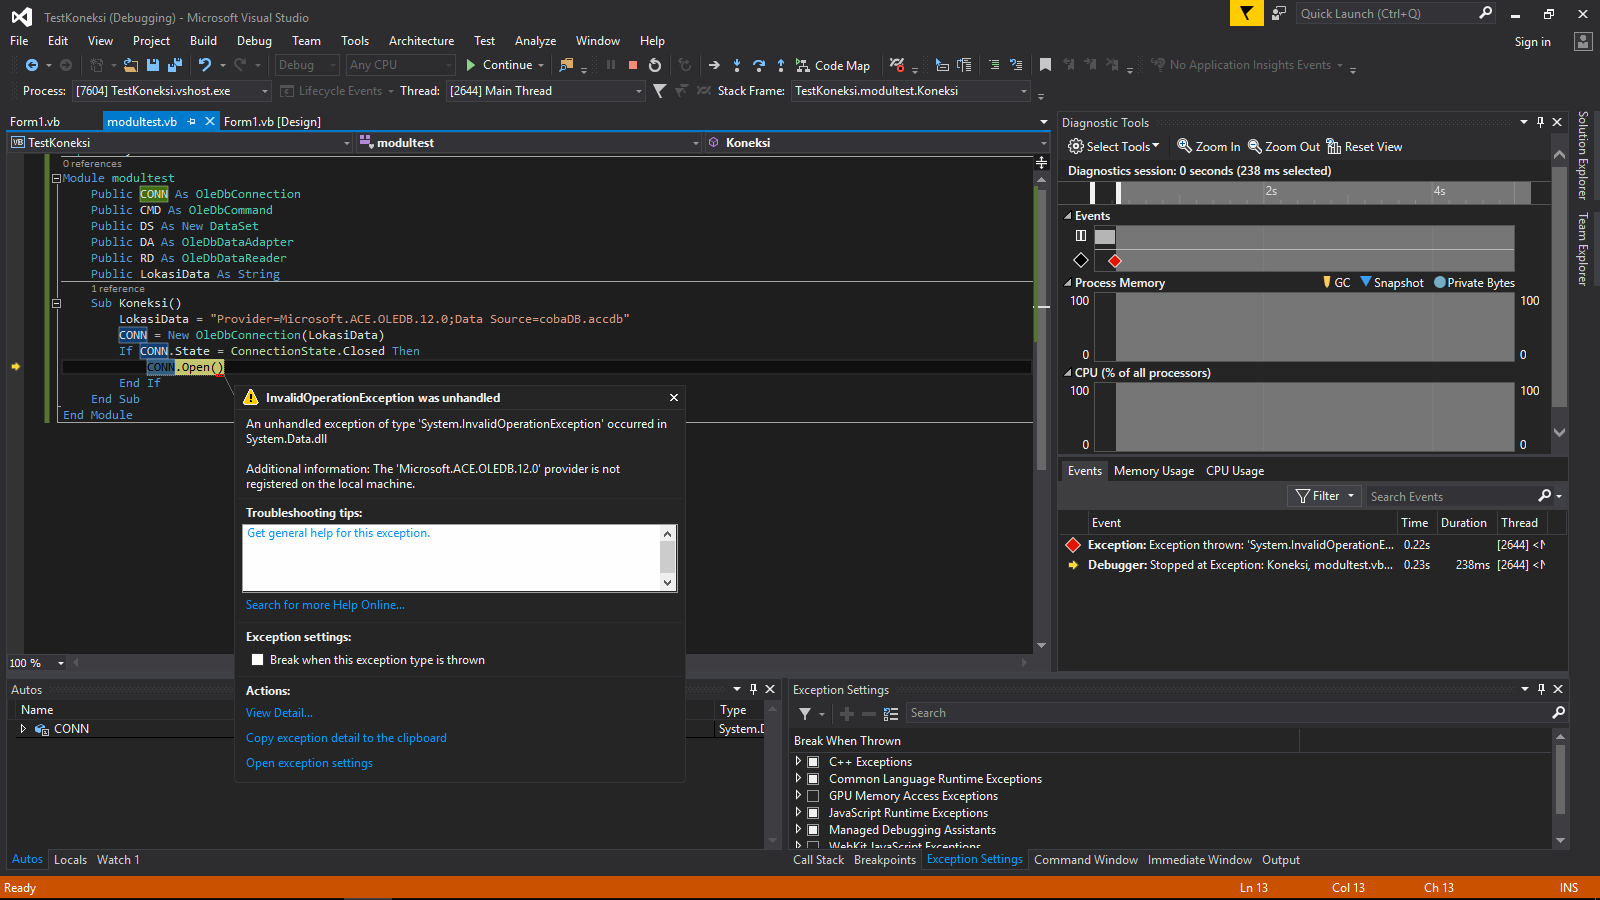This screenshot has height=900, width=1600.
Task: Click Copy exception detail to the clipboard
Action: coord(346,737)
